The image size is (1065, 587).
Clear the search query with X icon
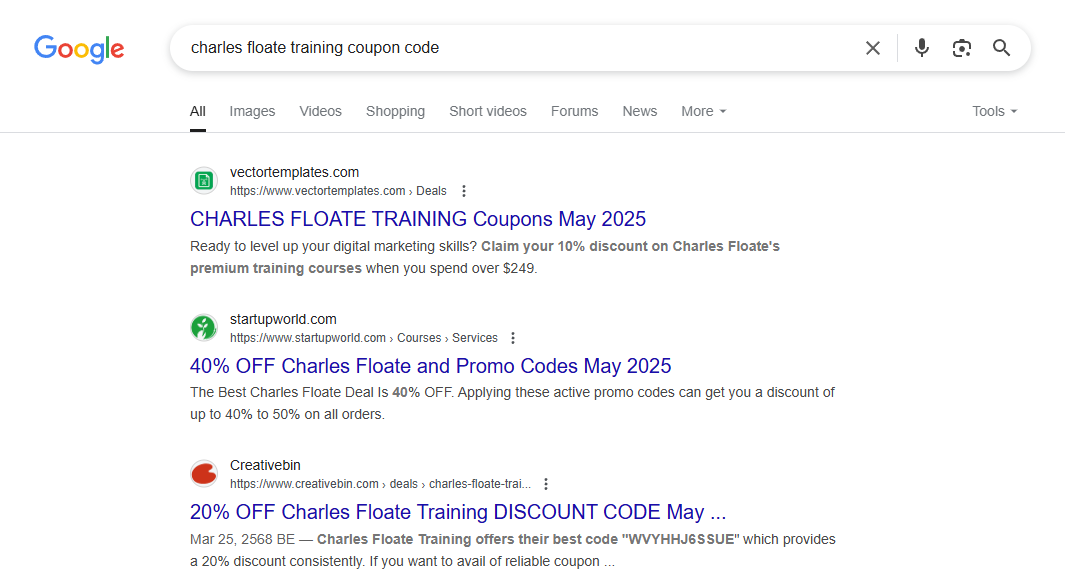[873, 48]
